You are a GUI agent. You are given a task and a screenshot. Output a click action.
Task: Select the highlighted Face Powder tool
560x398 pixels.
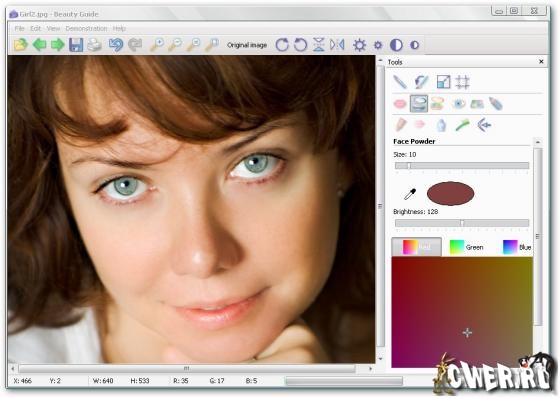click(x=419, y=104)
